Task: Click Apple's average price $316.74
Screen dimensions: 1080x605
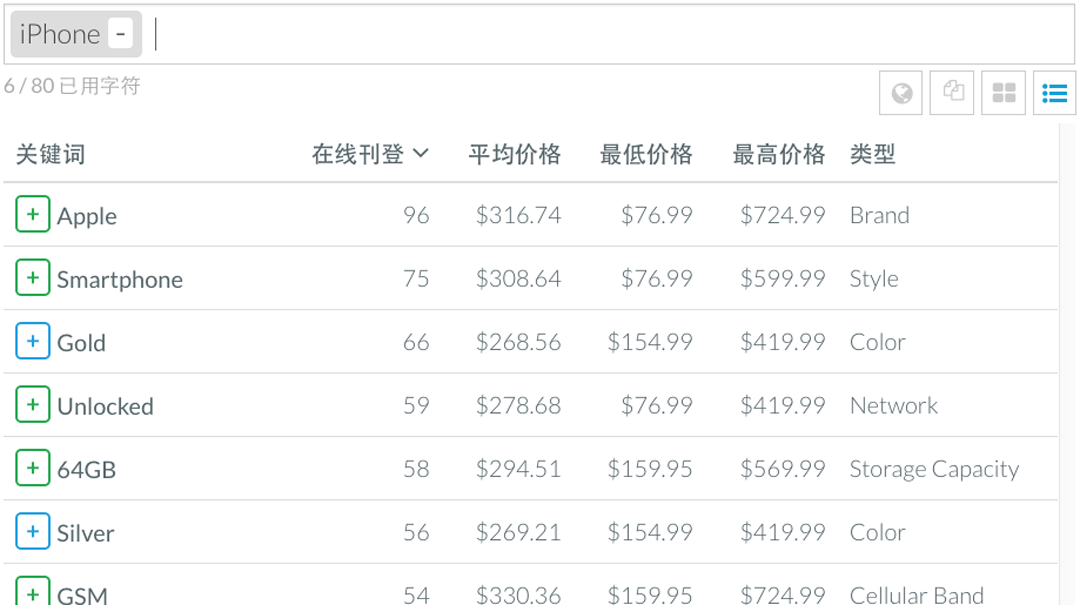Action: click(518, 215)
